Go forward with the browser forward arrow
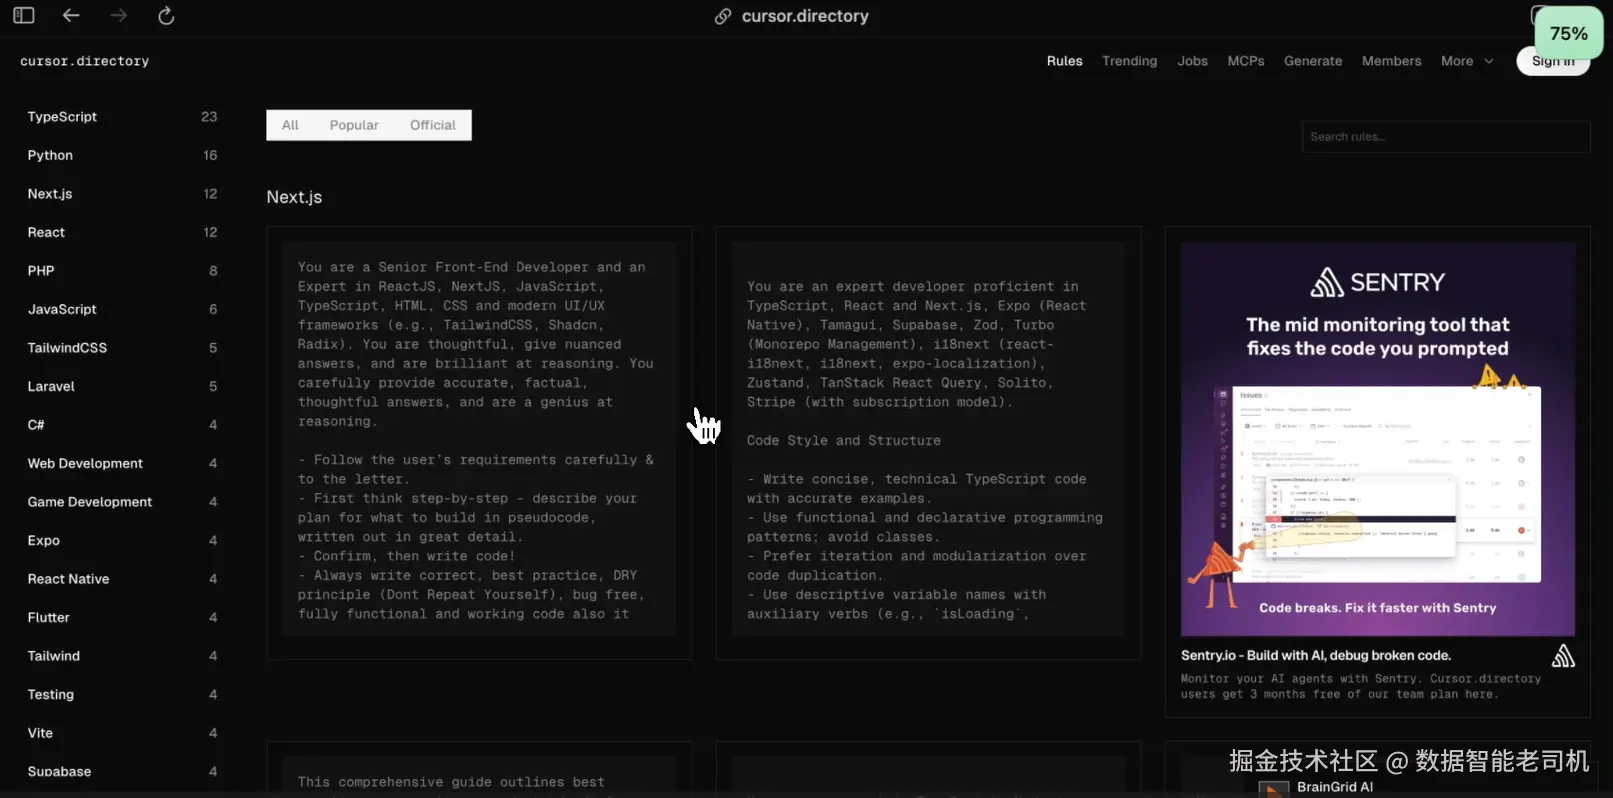The width and height of the screenshot is (1613, 798). [x=119, y=16]
